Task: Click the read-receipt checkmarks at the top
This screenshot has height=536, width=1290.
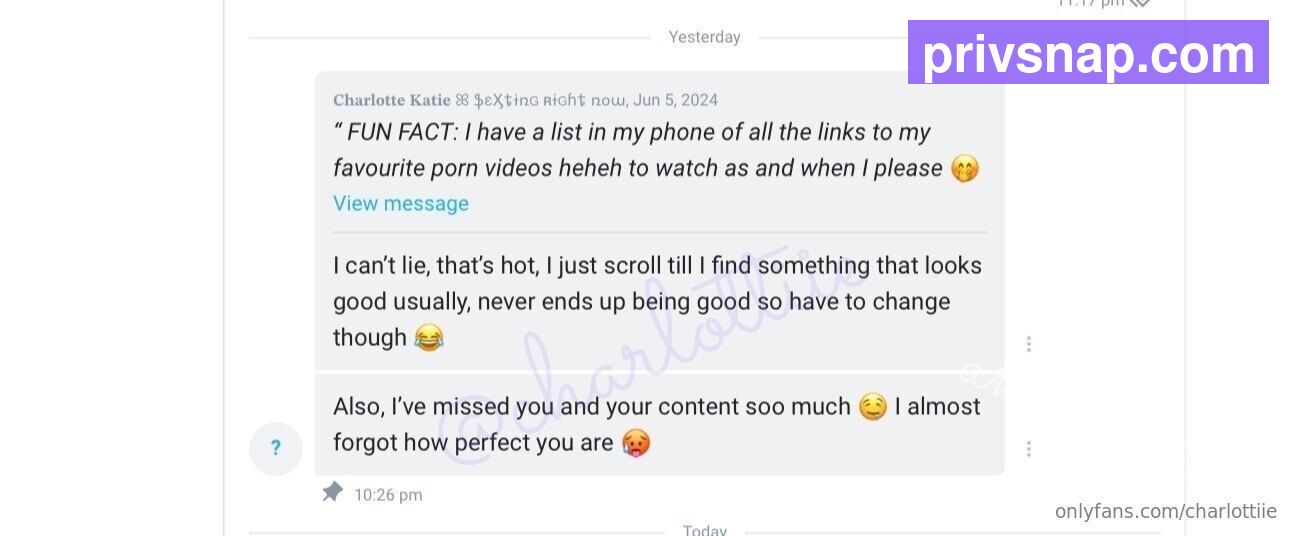Action: pos(1139,3)
